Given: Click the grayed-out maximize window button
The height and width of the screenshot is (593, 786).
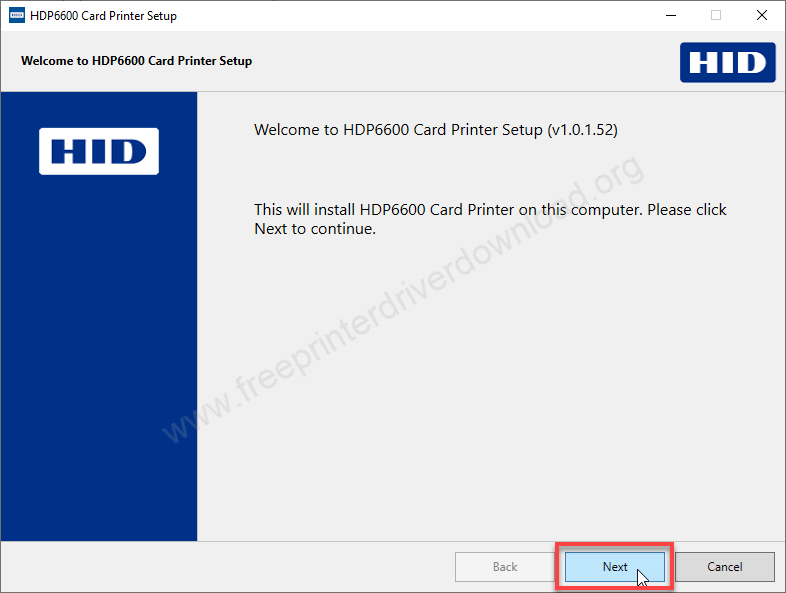Looking at the screenshot, I should pos(716,16).
